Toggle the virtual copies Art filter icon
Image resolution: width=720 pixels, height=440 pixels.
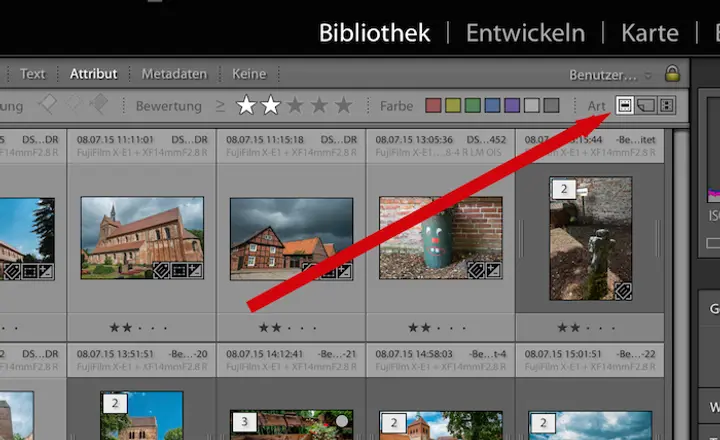pyautogui.click(x=646, y=105)
